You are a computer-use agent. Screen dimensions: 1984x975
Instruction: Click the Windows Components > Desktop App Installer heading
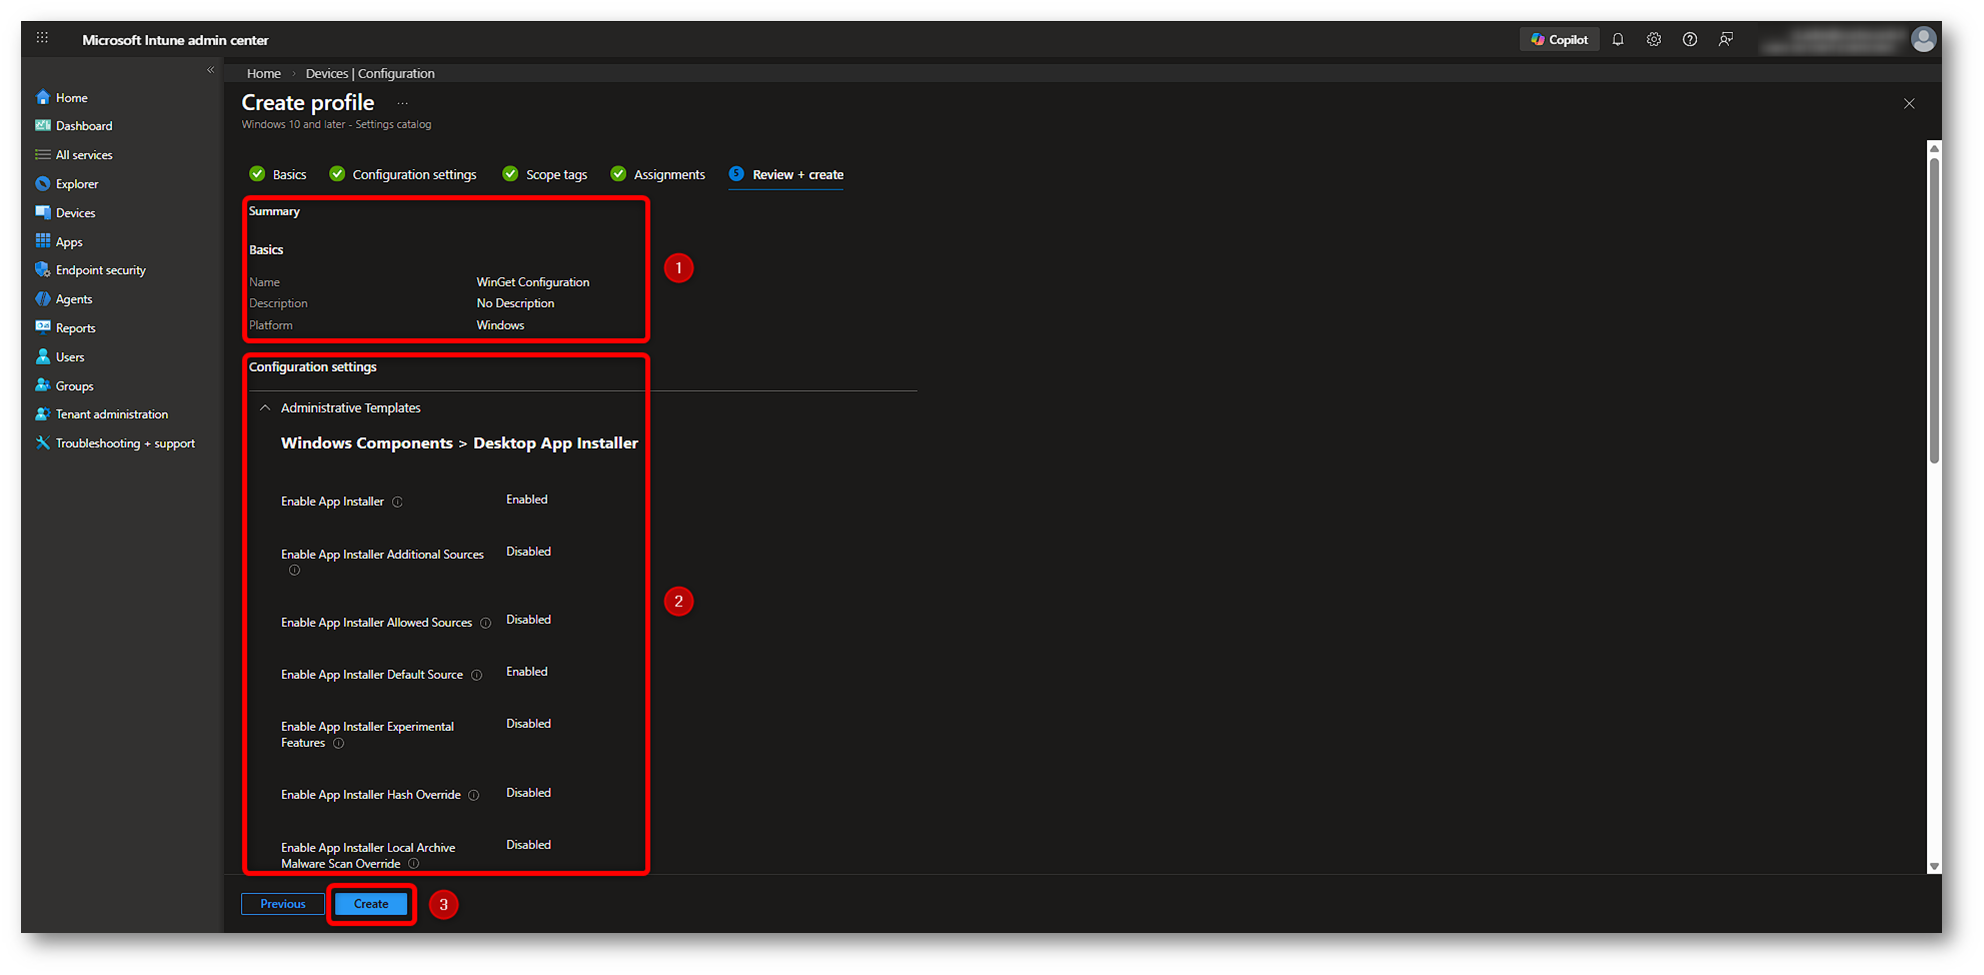(459, 443)
